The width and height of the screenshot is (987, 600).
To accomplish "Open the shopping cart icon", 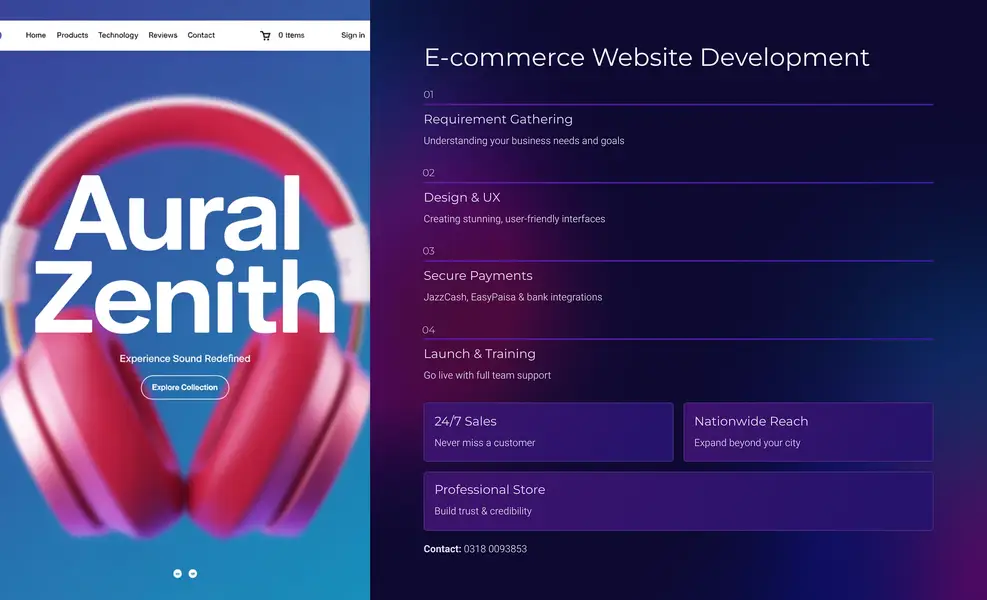I will 265,36.
